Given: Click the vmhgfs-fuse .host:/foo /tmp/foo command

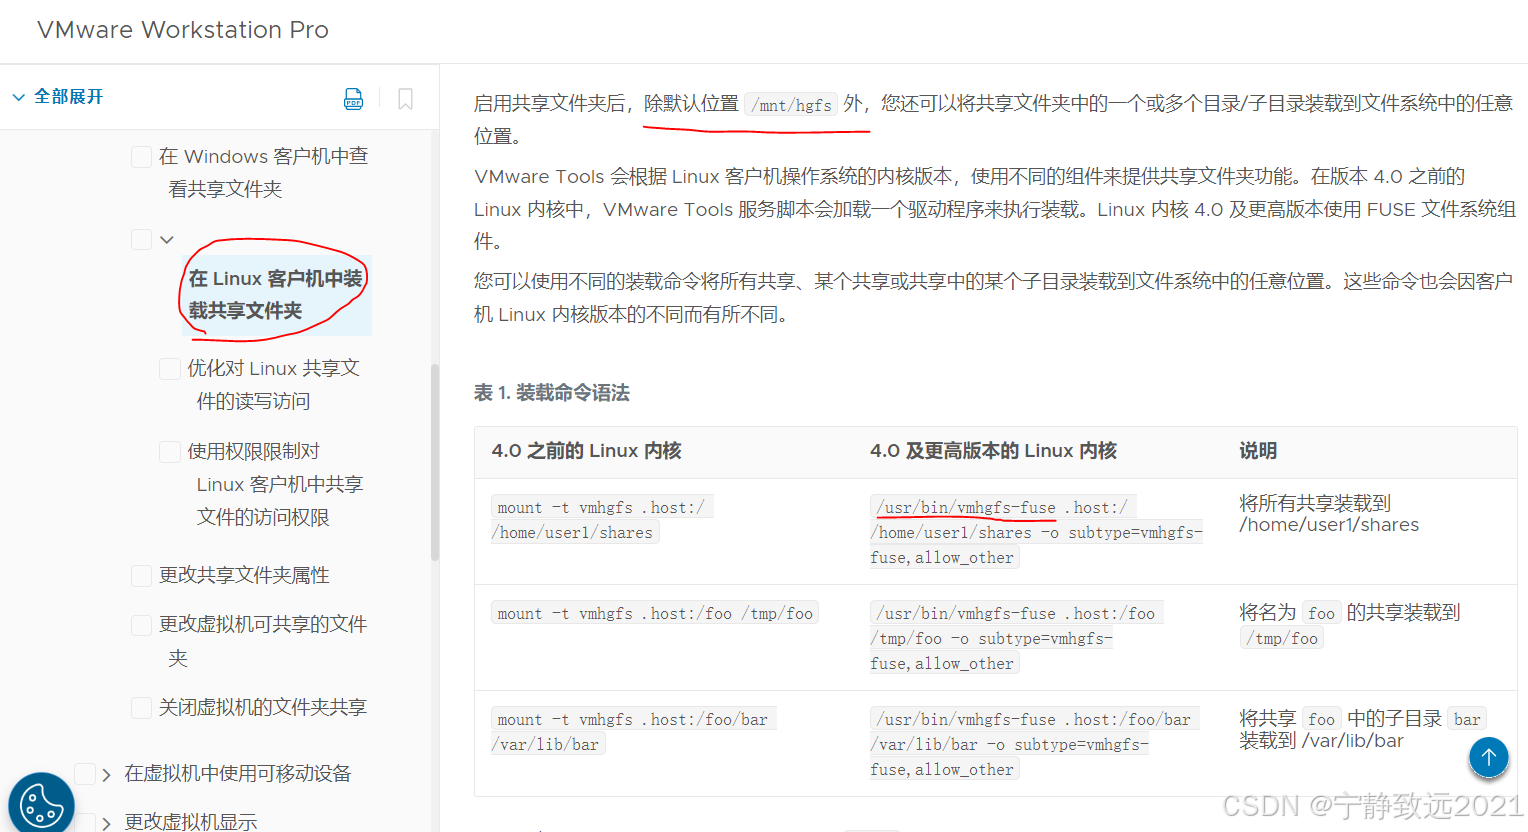Looking at the screenshot, I should pyautogui.click(x=1016, y=638).
